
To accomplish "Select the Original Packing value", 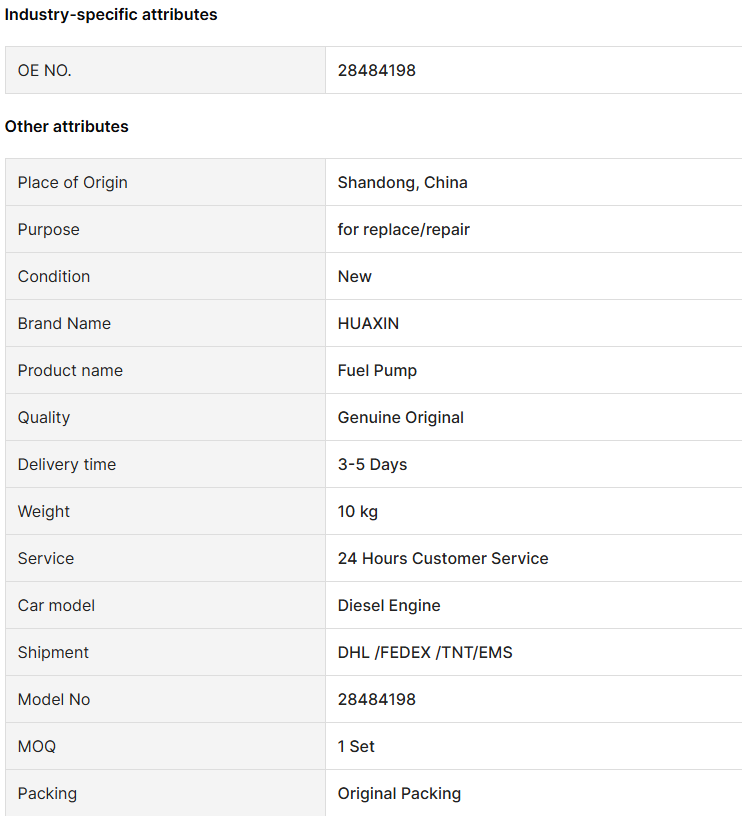I will 399,794.
